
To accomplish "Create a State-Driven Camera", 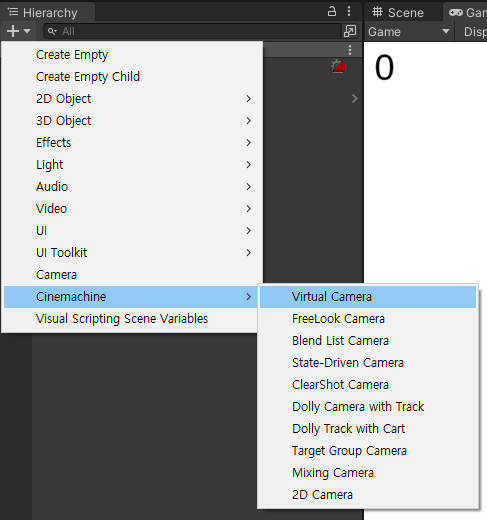I will click(368, 363).
